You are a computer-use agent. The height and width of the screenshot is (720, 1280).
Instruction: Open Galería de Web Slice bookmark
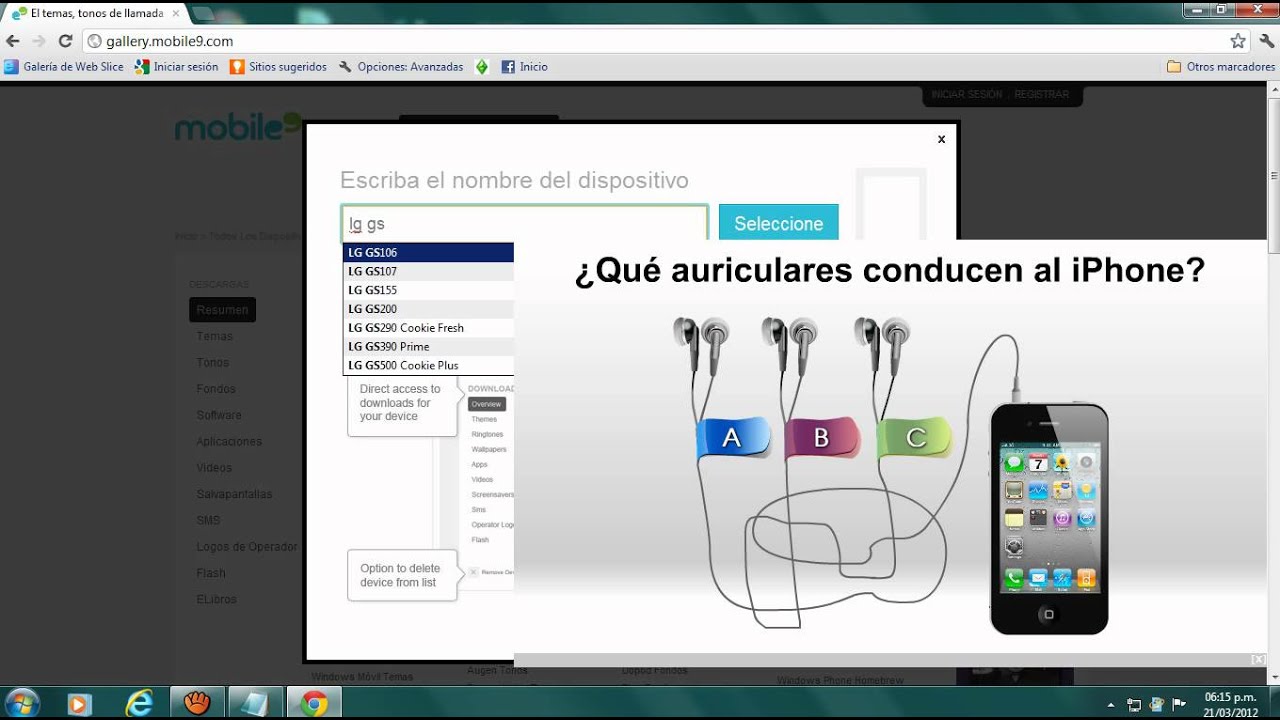pos(64,67)
